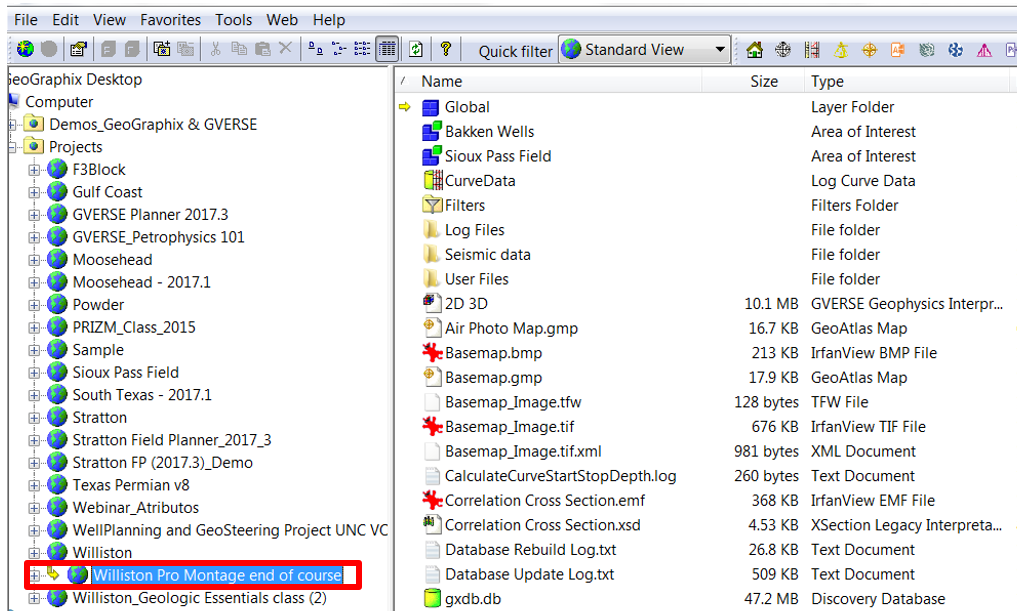Click the yellow drilling rig application icon
The height and width of the screenshot is (613, 1024).
(840, 50)
